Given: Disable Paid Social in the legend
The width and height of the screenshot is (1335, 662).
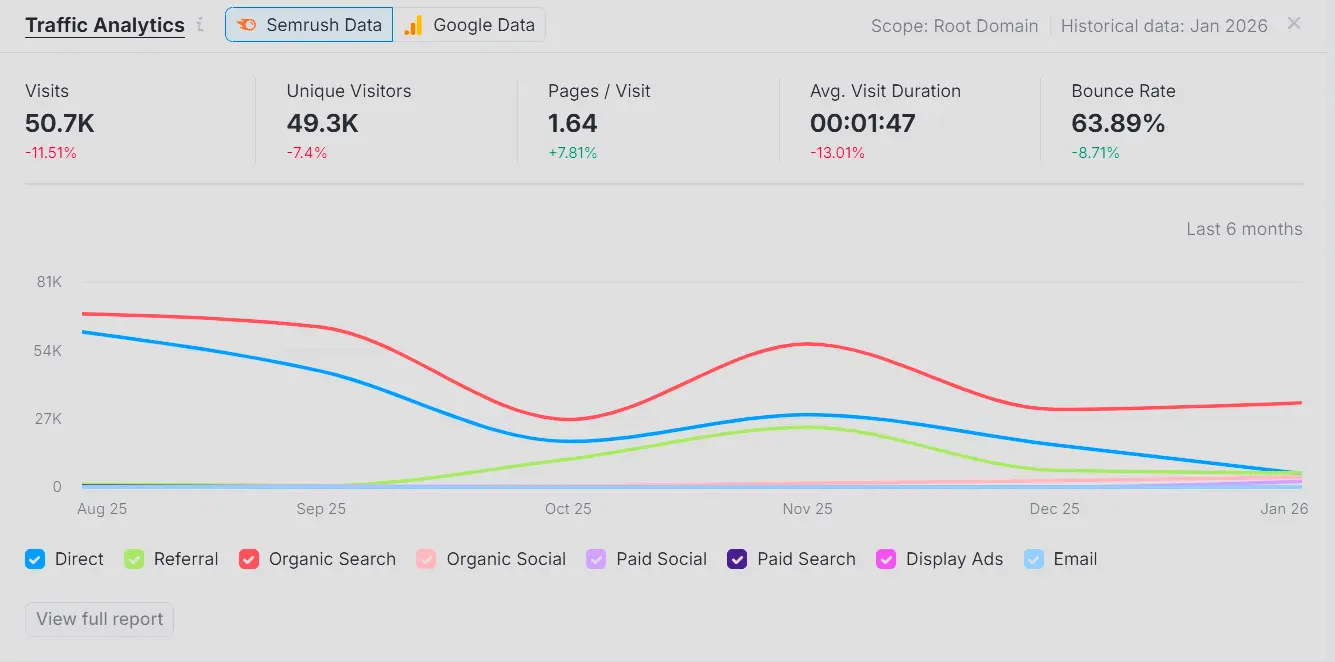Looking at the screenshot, I should coord(596,559).
